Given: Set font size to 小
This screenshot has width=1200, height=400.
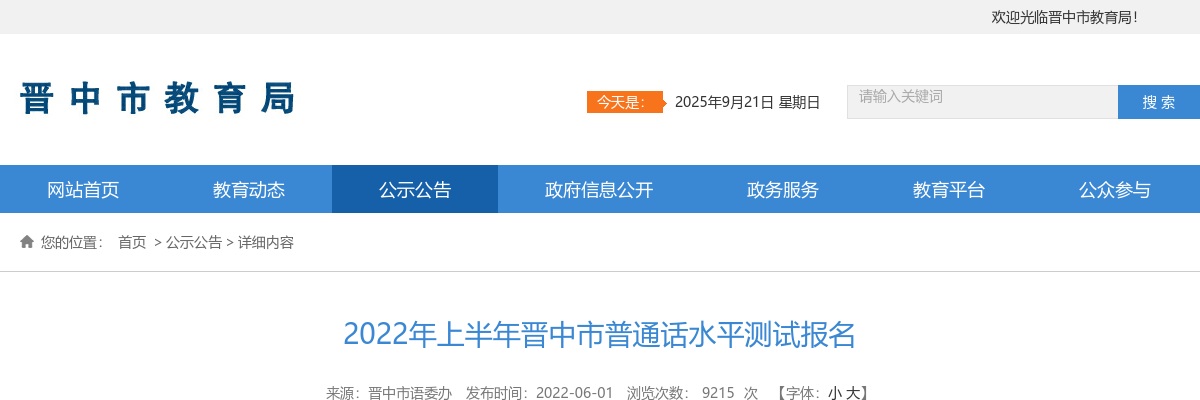Looking at the screenshot, I should pos(833,393).
